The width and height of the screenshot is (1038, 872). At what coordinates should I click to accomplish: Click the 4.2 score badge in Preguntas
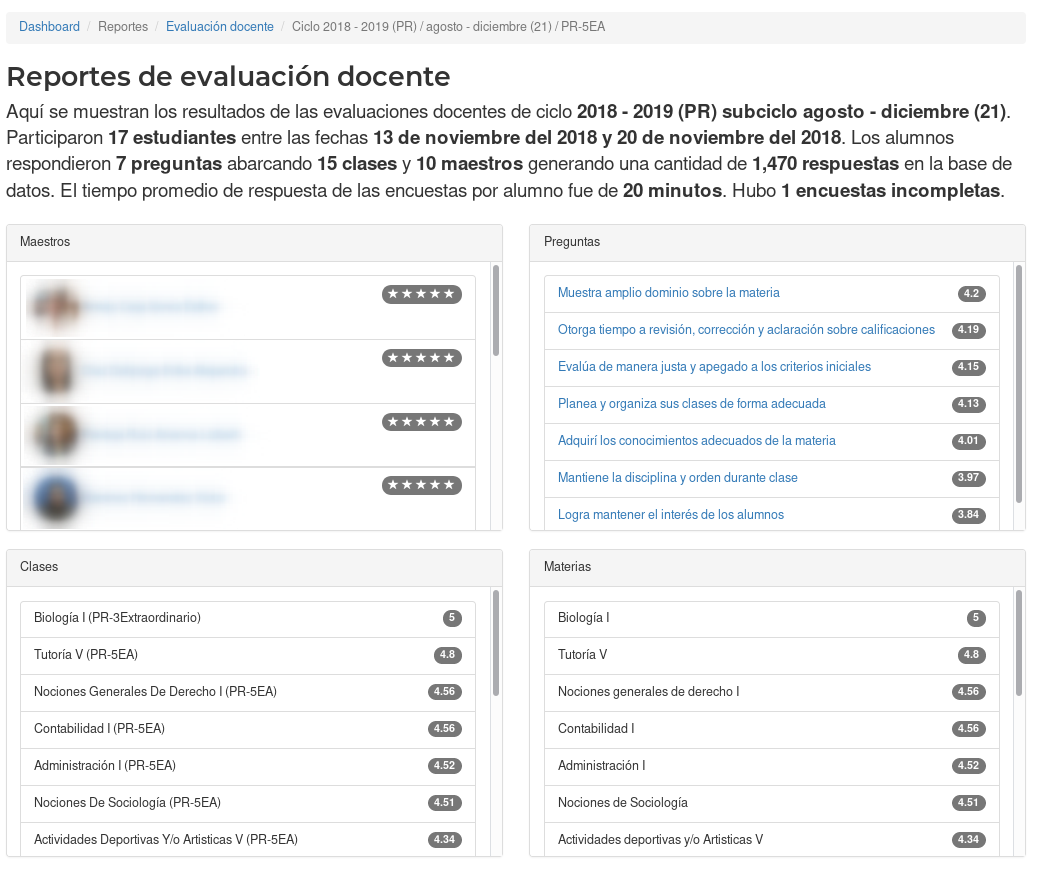(971, 294)
